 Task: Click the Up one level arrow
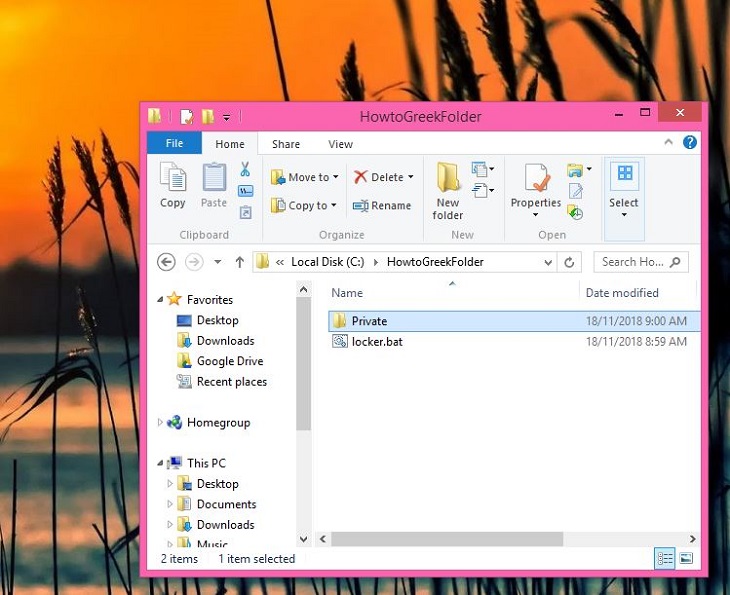[x=239, y=262]
